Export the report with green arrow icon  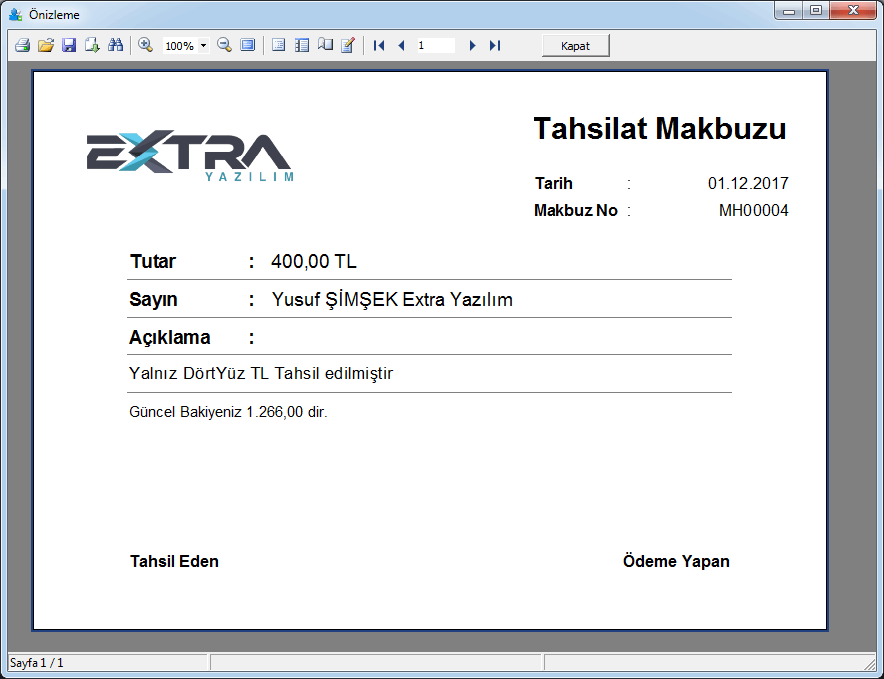point(92,45)
